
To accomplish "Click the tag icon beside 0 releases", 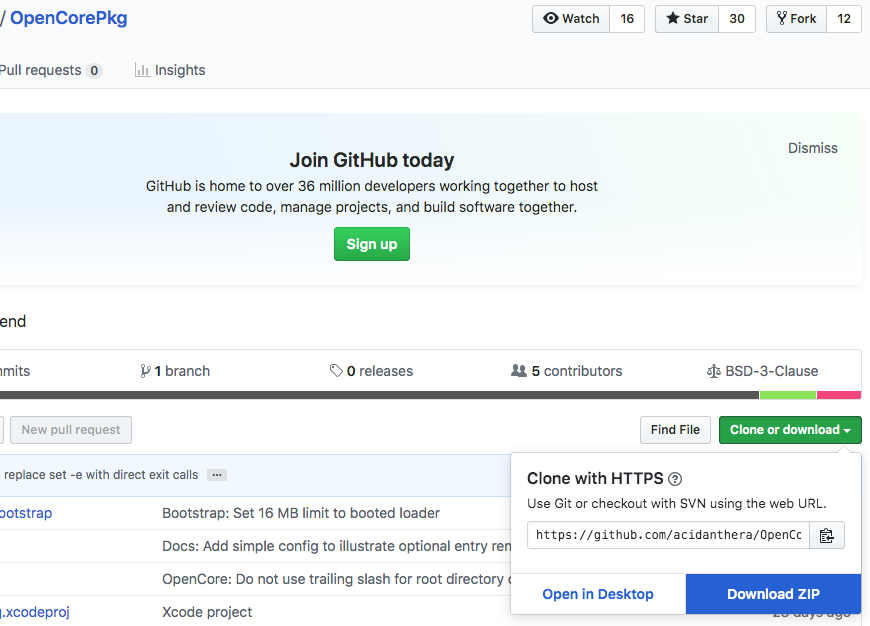I will point(336,370).
